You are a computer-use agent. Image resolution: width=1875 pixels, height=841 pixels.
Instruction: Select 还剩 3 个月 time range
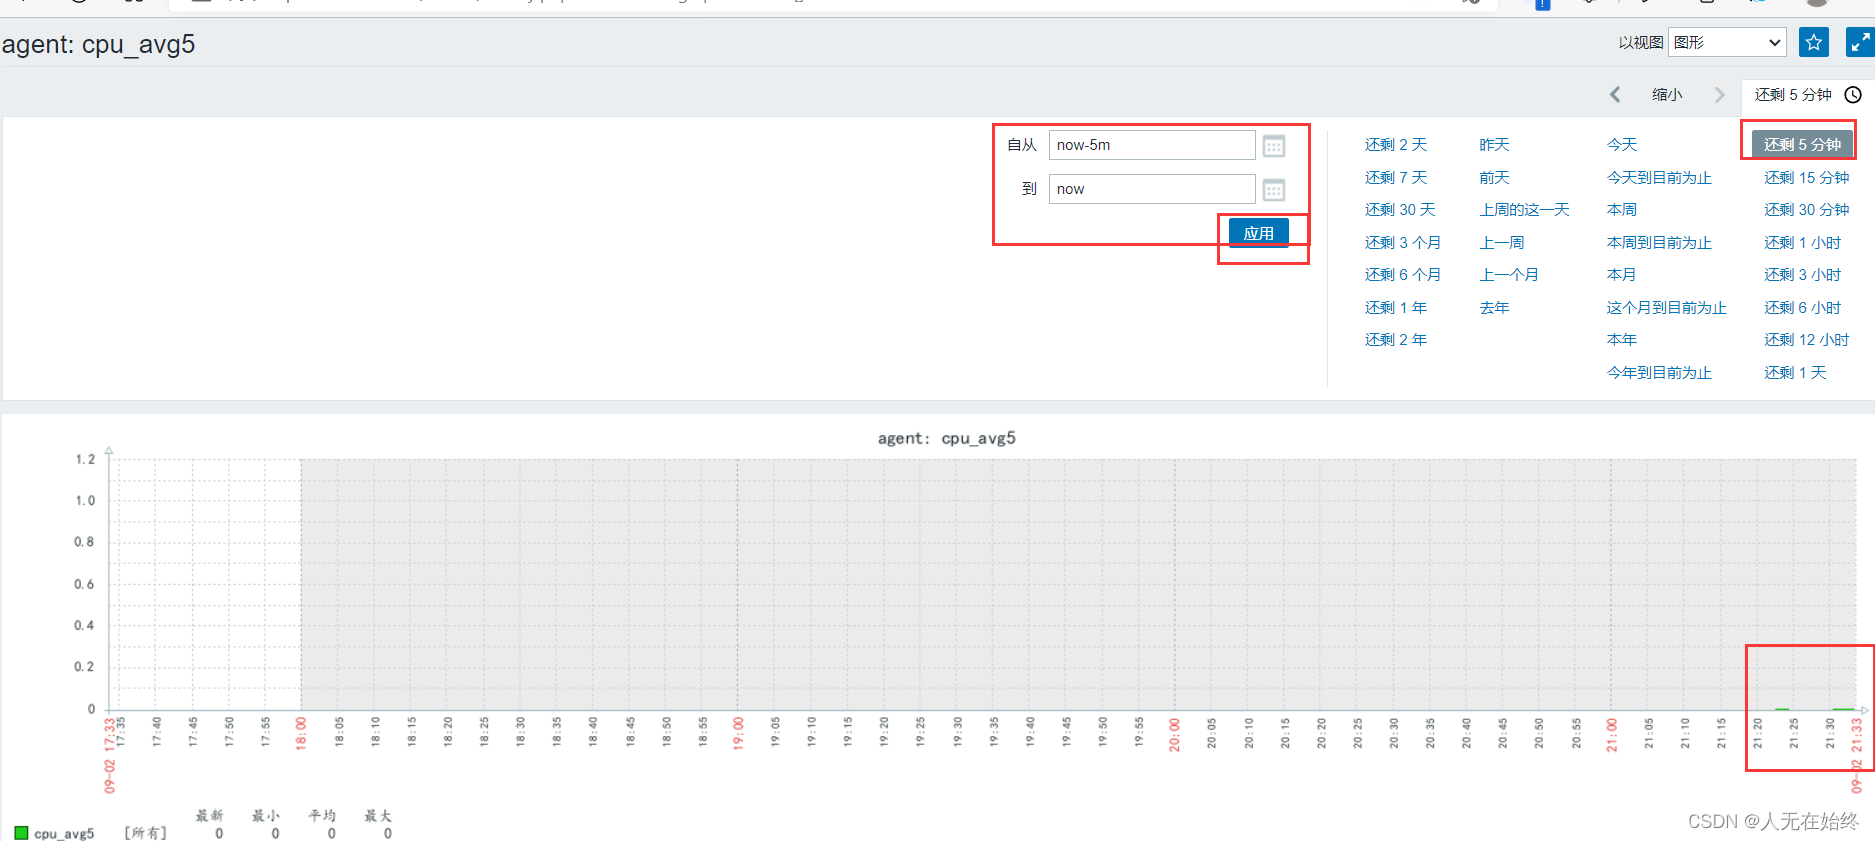[x=1403, y=242]
